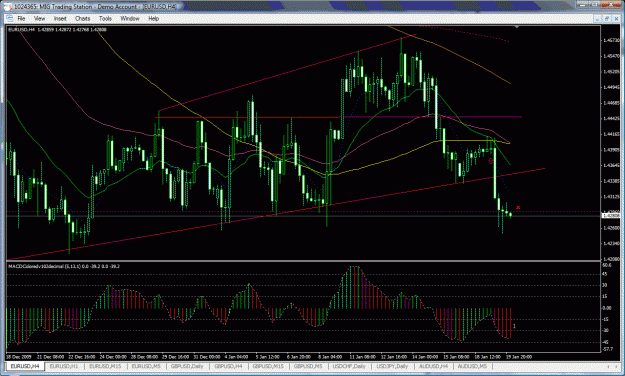
Task: Close the inner EURUSD chart window
Action: point(616,18)
